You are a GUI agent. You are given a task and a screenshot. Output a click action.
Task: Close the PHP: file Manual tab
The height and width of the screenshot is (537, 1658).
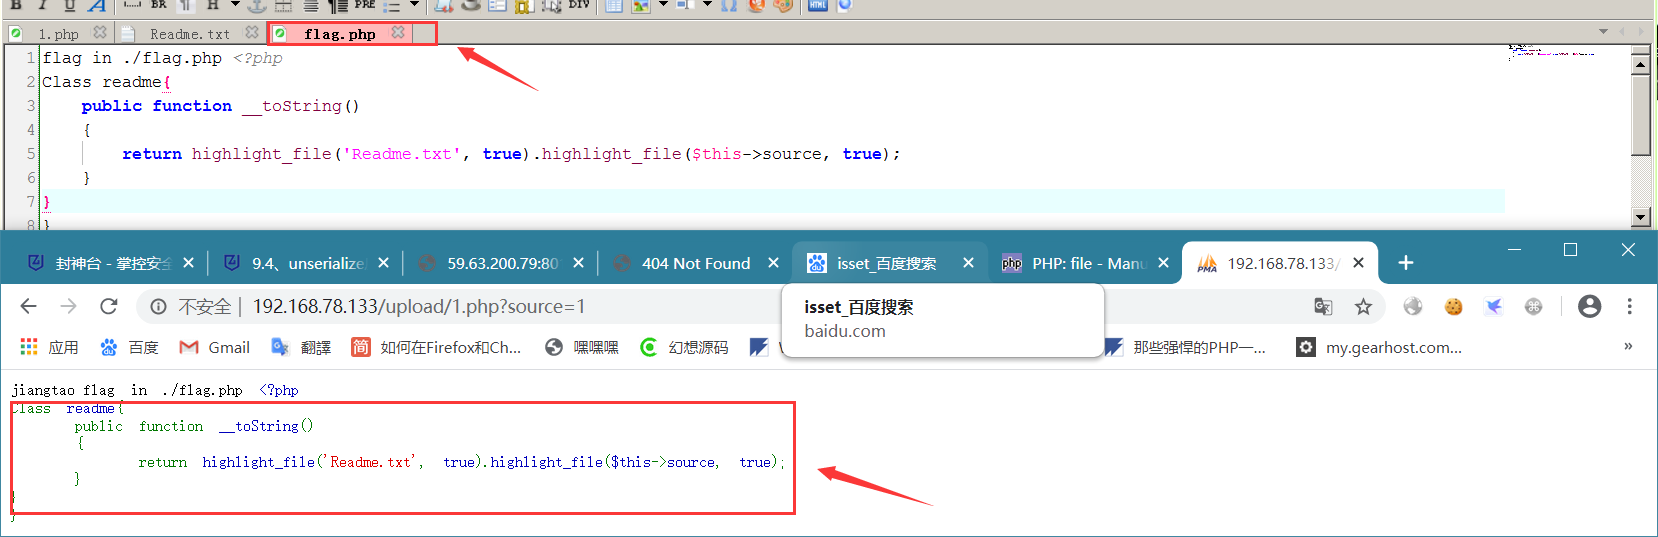coord(1163,263)
